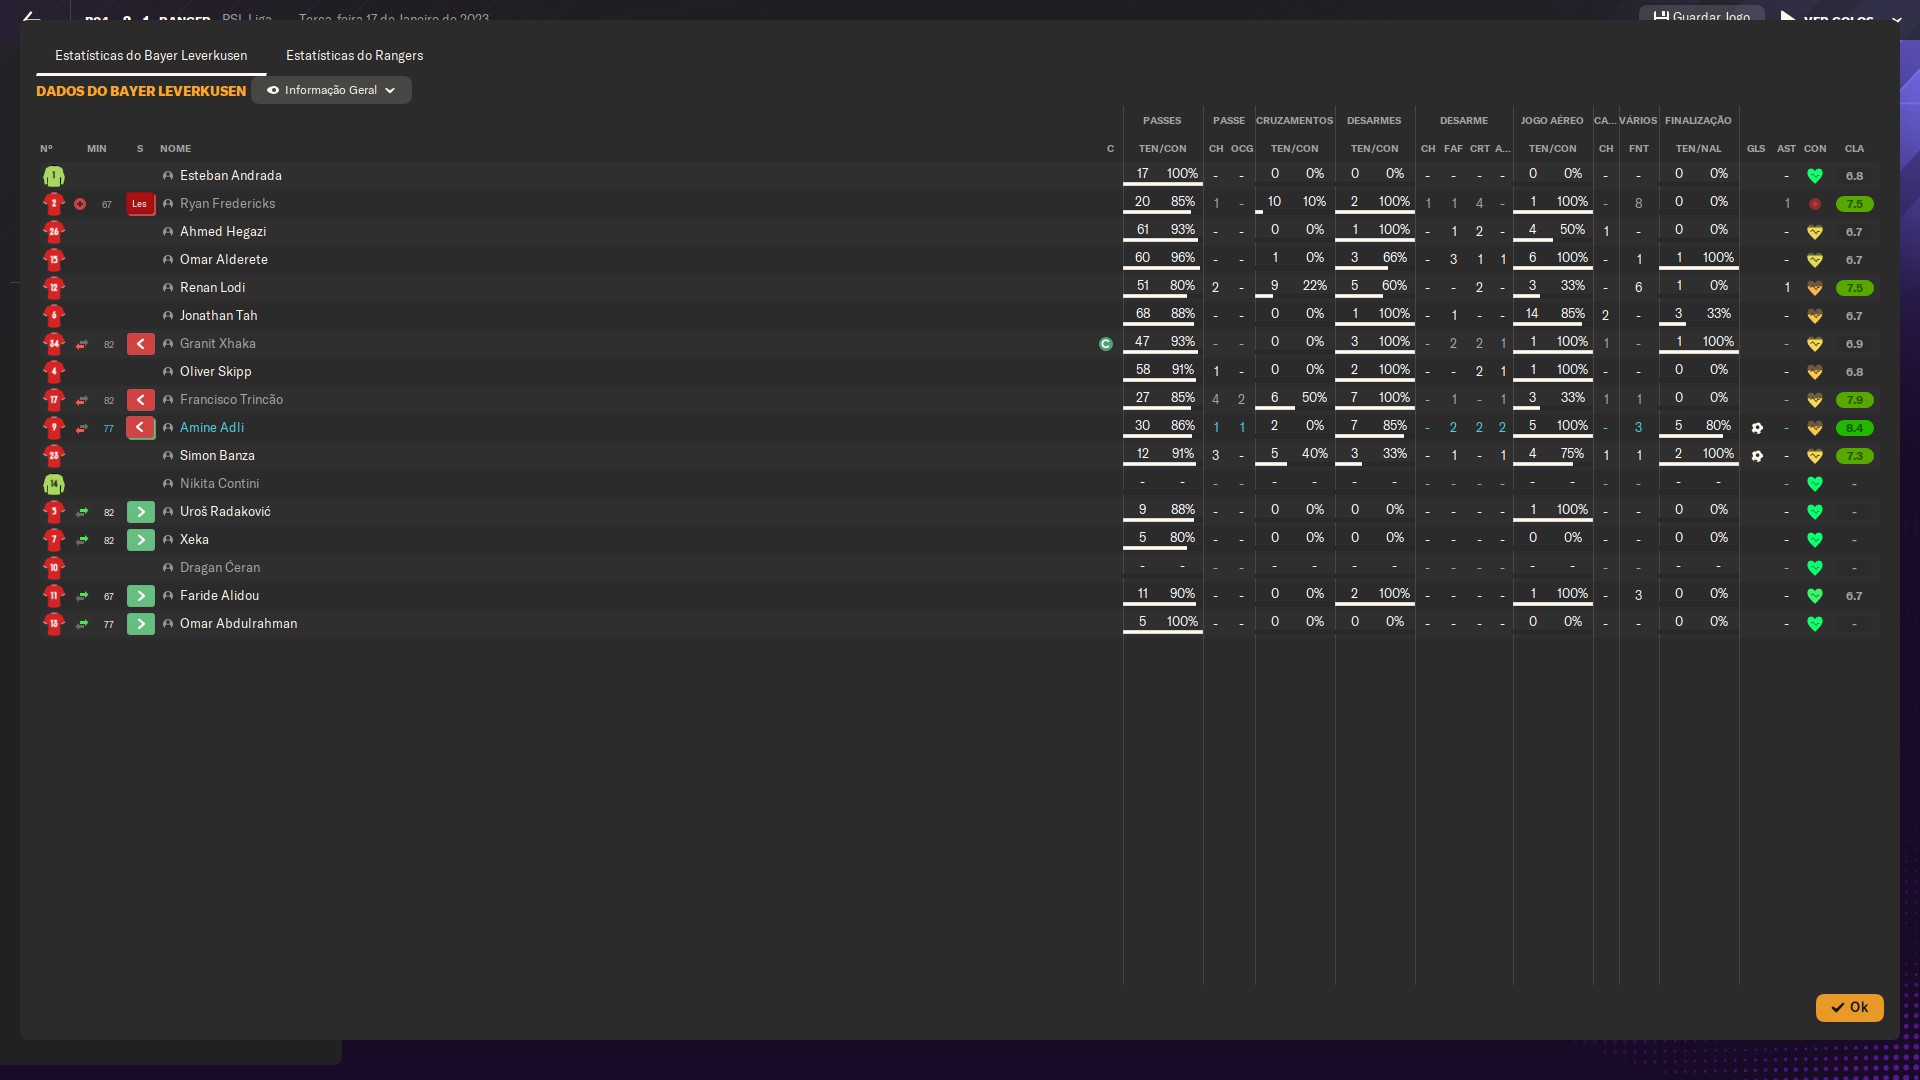The height and width of the screenshot is (1080, 1920).
Task: Confirm with the Ok button
Action: click(x=1849, y=1007)
